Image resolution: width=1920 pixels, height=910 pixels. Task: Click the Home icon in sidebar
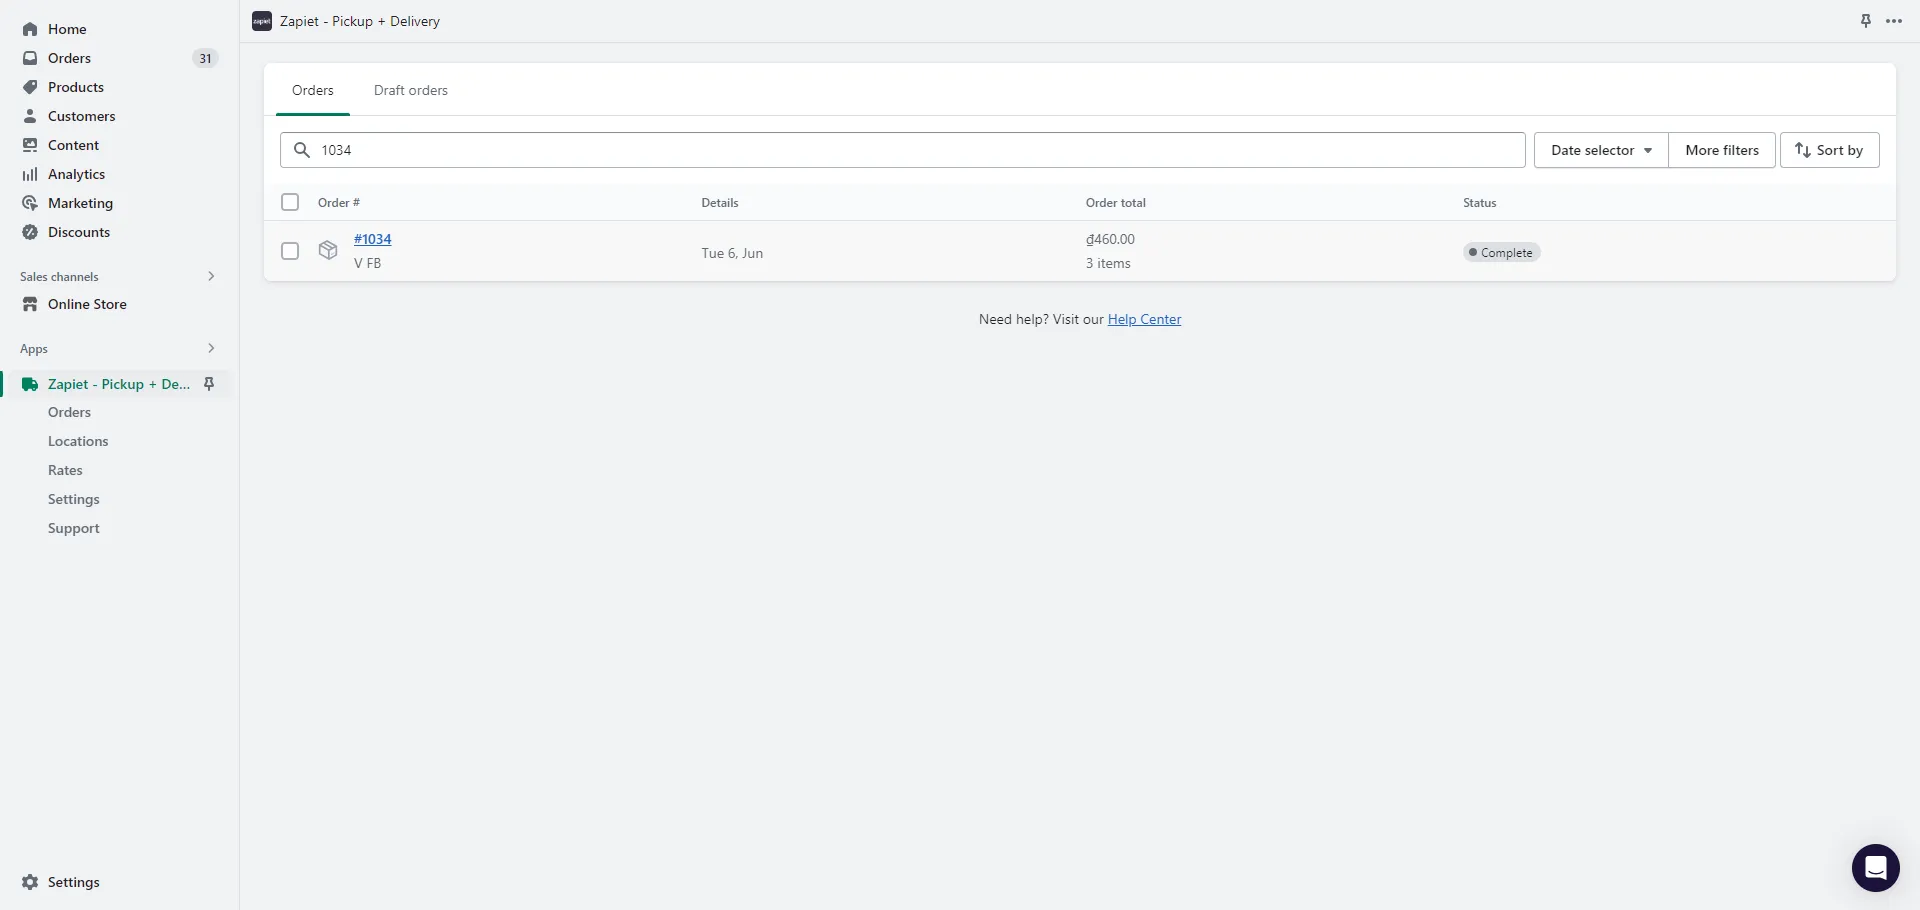[x=30, y=29]
